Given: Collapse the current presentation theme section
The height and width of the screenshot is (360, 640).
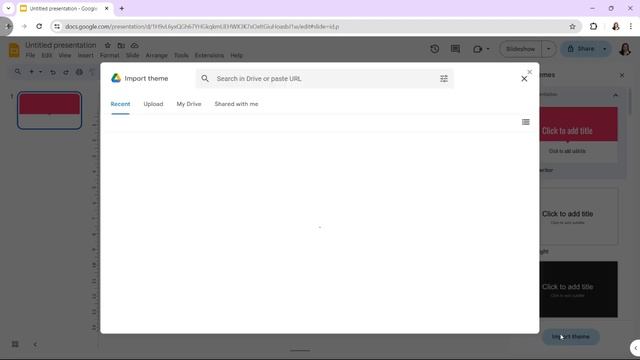Looking at the screenshot, I should tap(615, 95).
